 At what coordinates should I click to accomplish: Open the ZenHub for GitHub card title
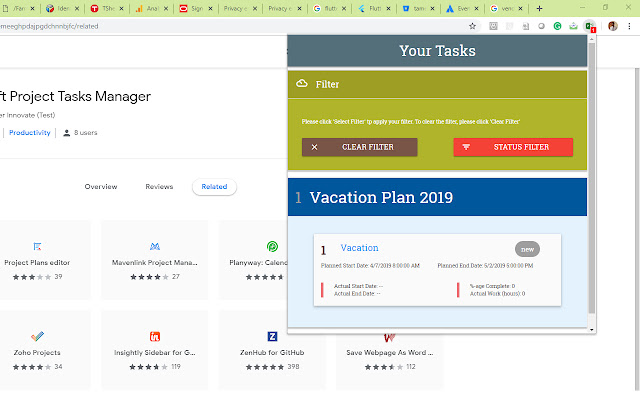click(x=272, y=353)
